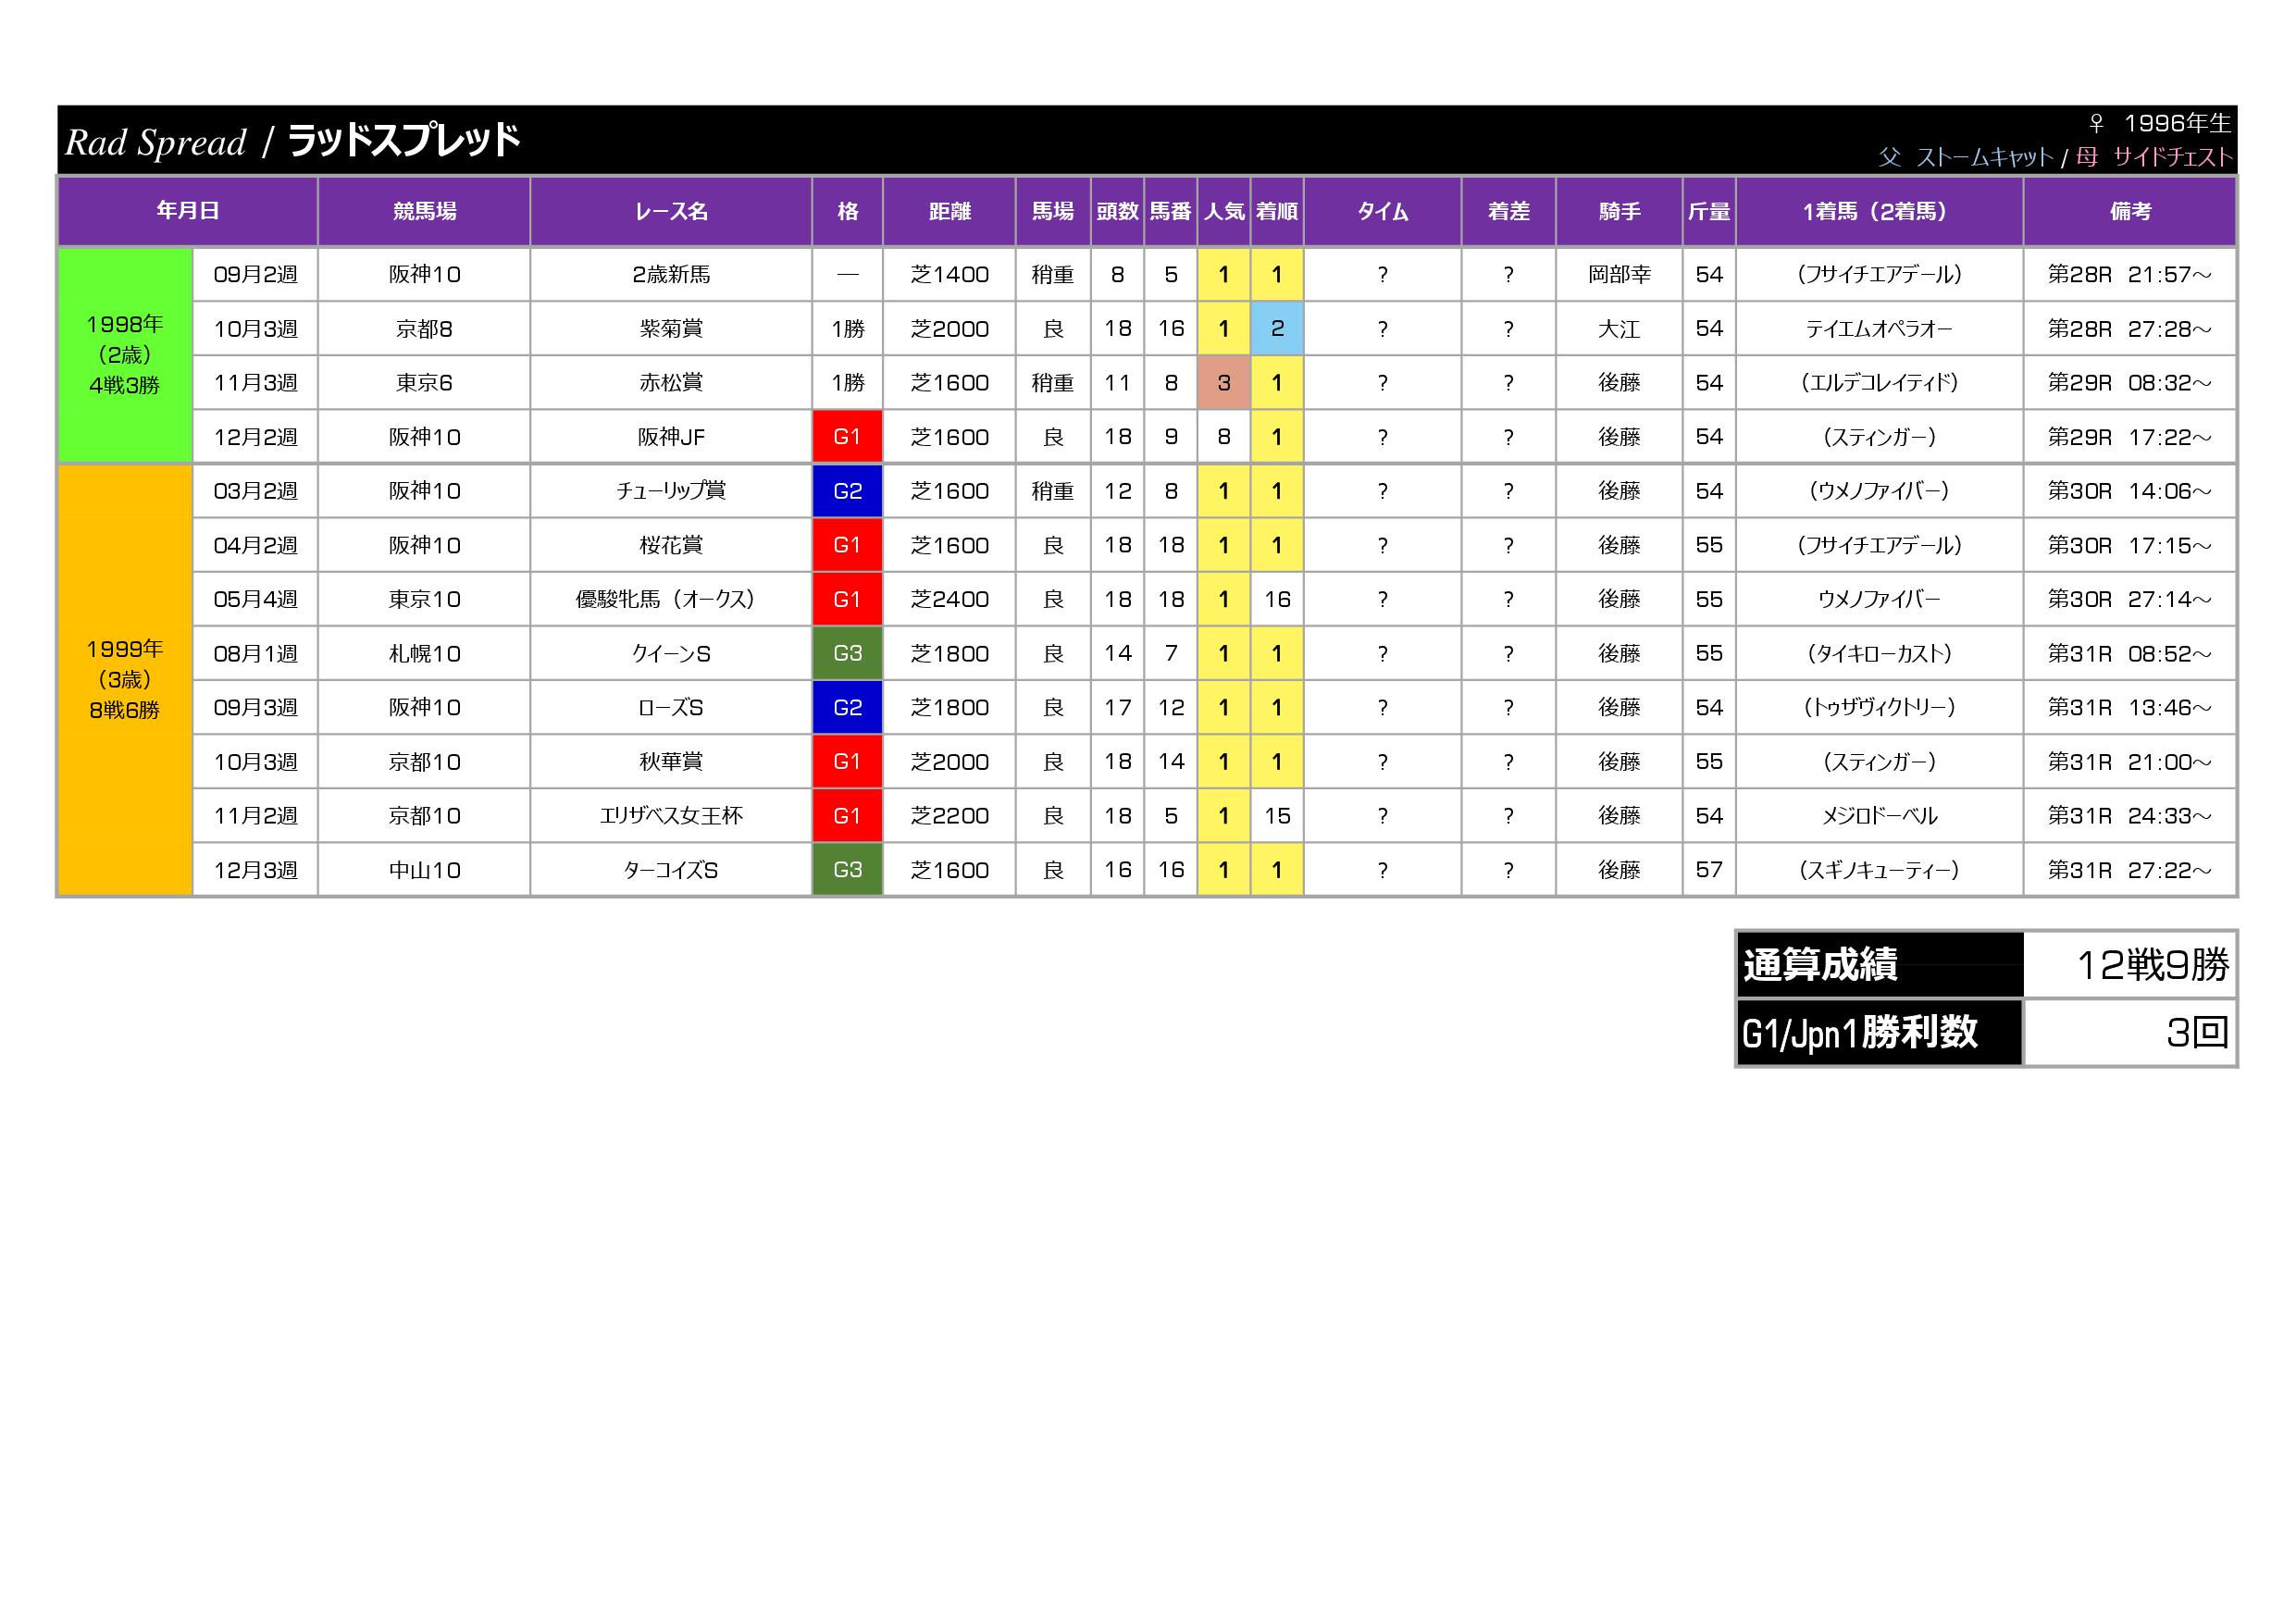Click the 通算成績 label
The height and width of the screenshot is (1623, 2296).
point(1880,965)
